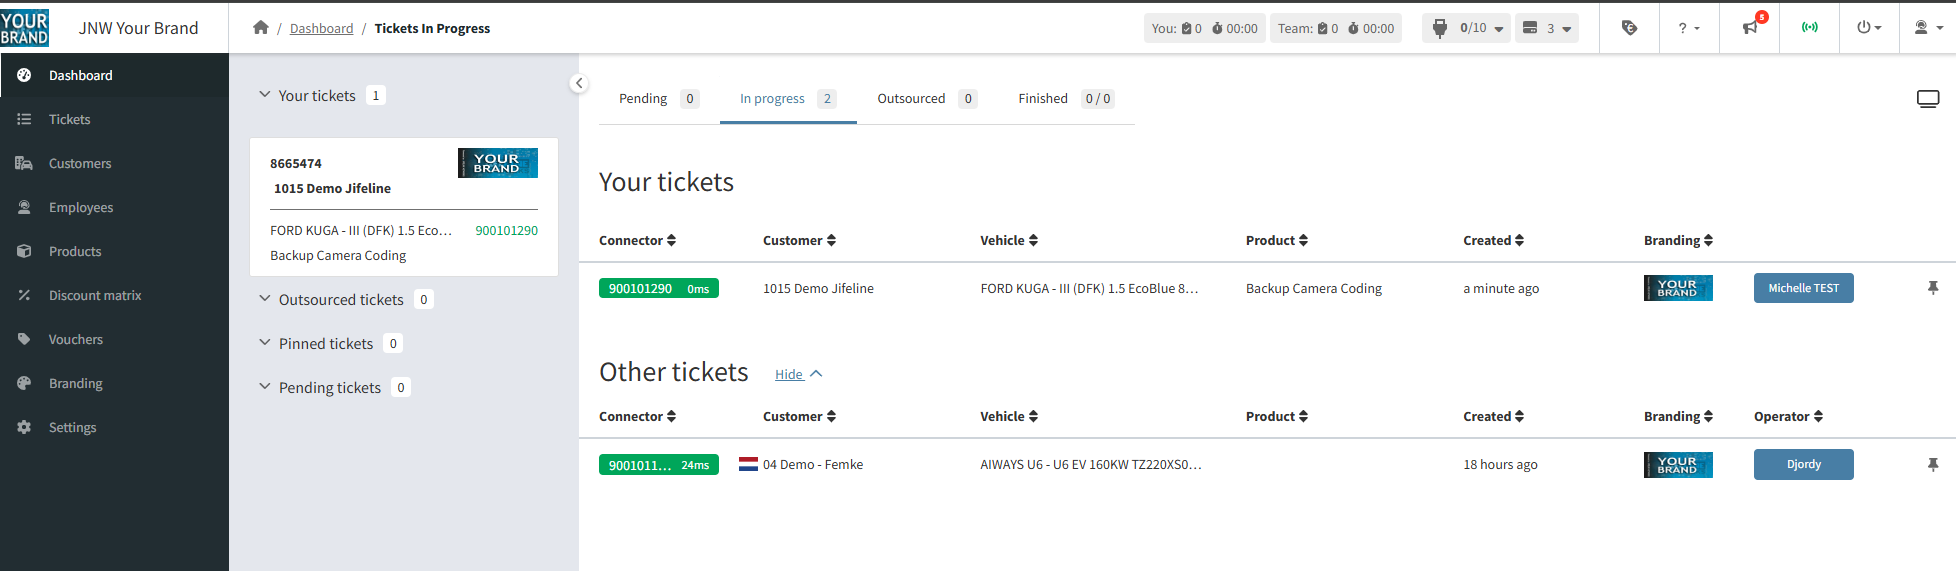The height and width of the screenshot is (571, 1956).
Task: Switch to monitor display view
Action: (x=1927, y=99)
